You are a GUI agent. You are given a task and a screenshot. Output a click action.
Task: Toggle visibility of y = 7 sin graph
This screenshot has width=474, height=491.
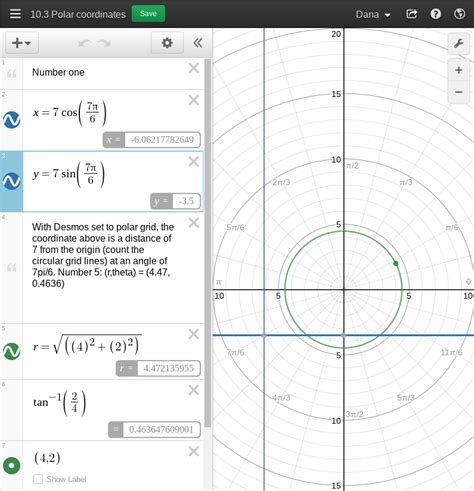(12, 181)
